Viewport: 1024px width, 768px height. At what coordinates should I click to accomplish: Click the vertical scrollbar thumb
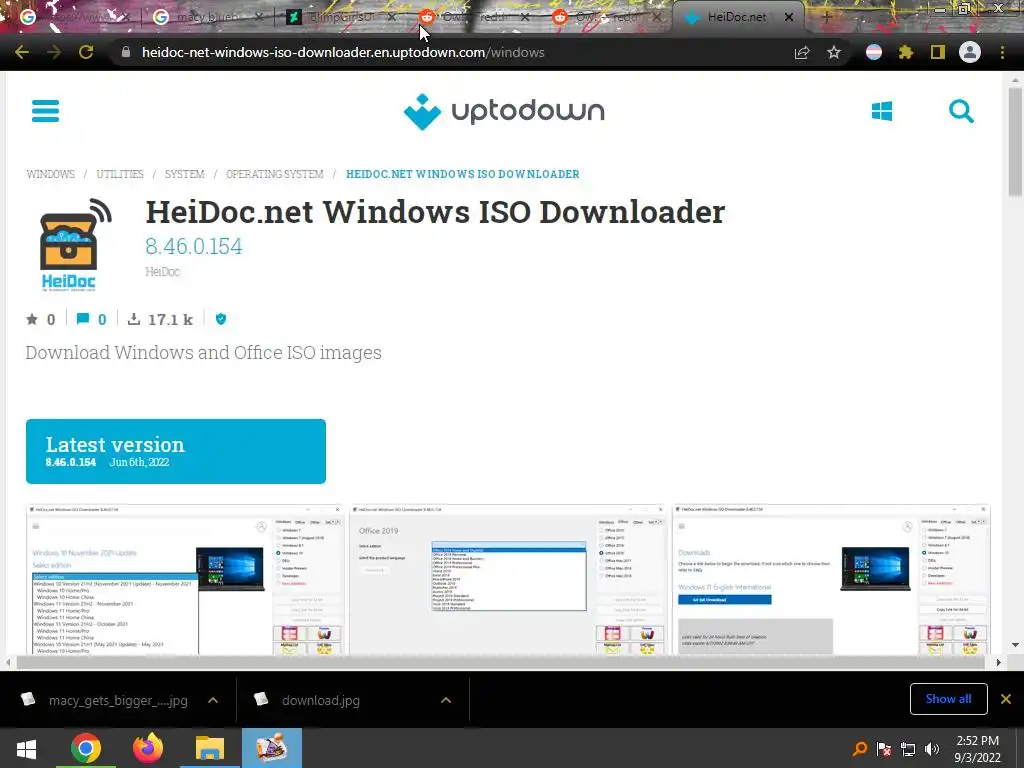[x=1015, y=140]
